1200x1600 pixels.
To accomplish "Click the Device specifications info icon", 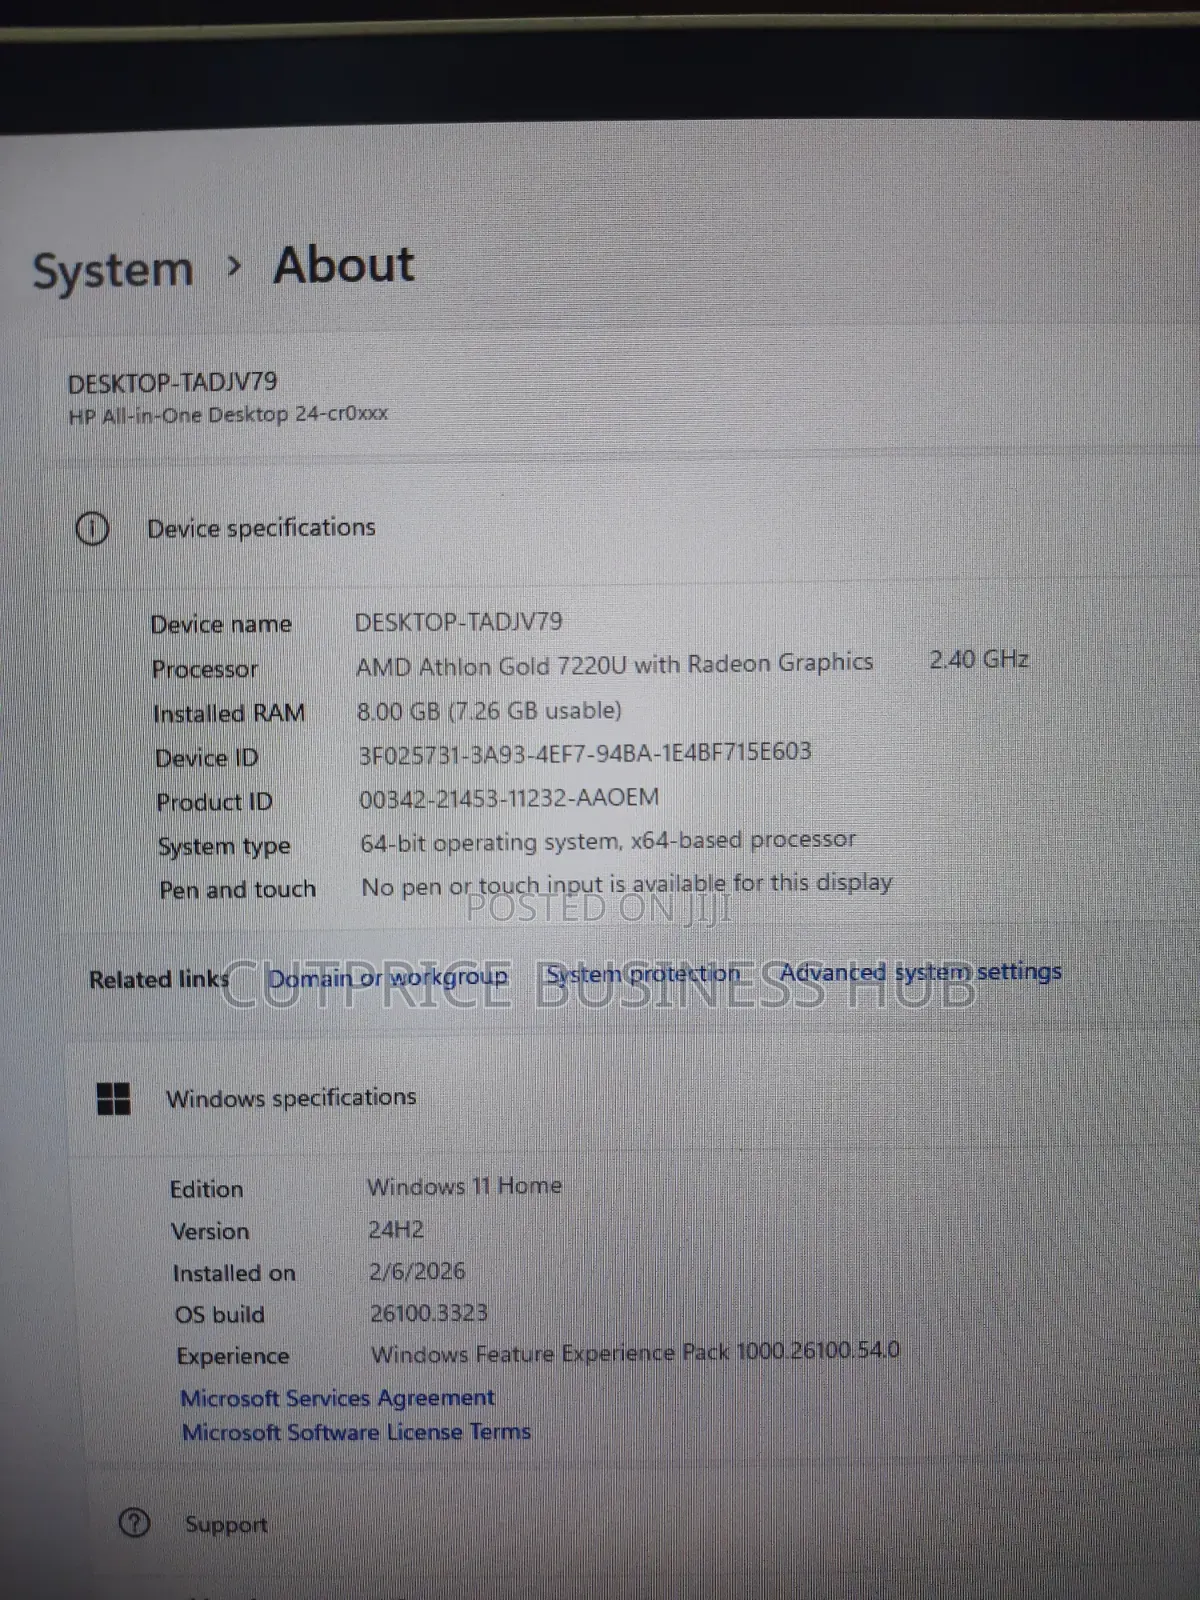I will pos(92,529).
